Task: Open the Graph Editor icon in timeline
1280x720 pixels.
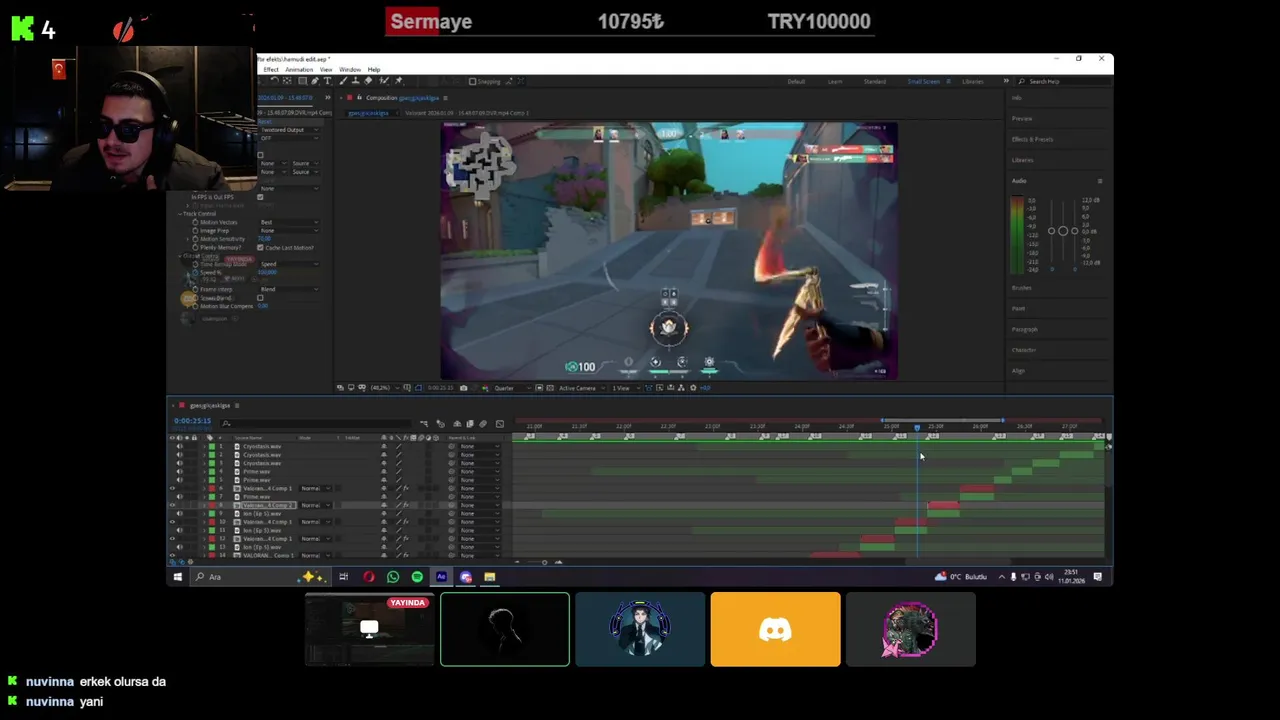Action: [x=500, y=424]
